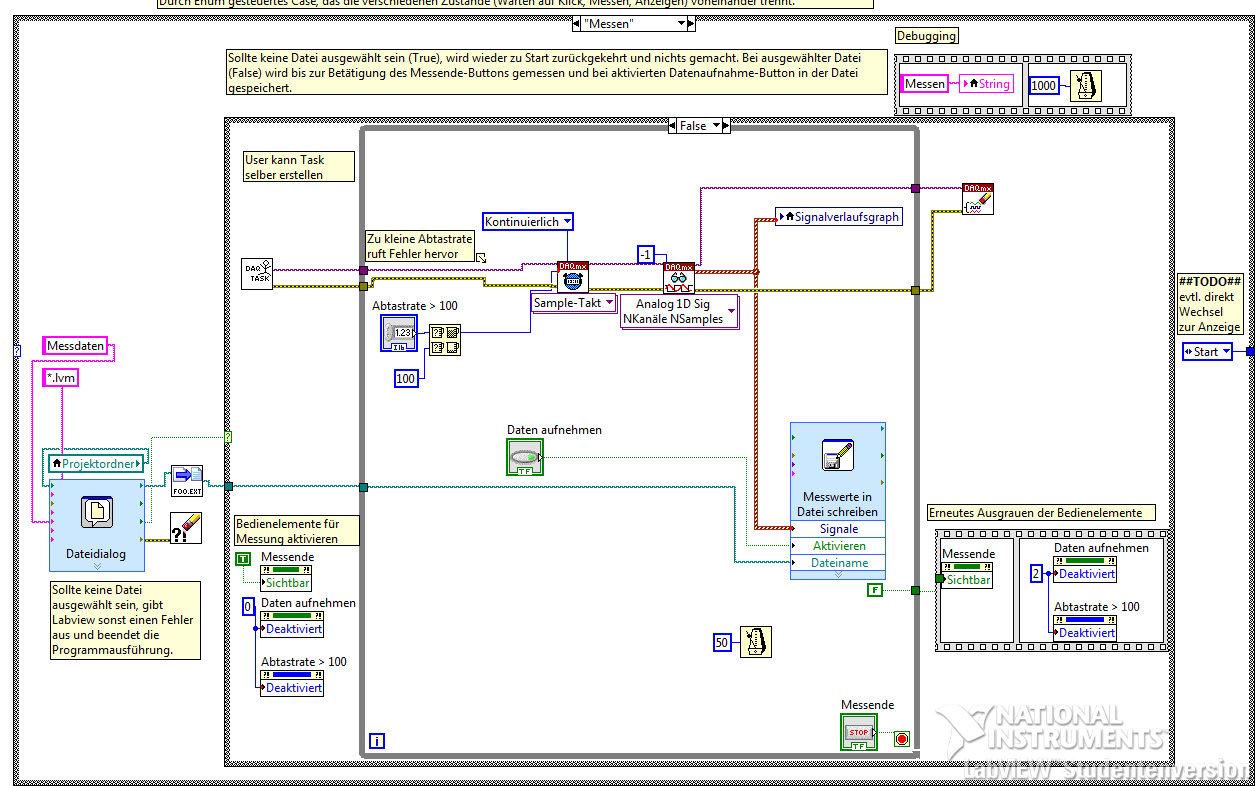This screenshot has width=1255, height=786.
Task: Select the "Bedienelemente für Messung aktivieren" label
Action: (296, 531)
